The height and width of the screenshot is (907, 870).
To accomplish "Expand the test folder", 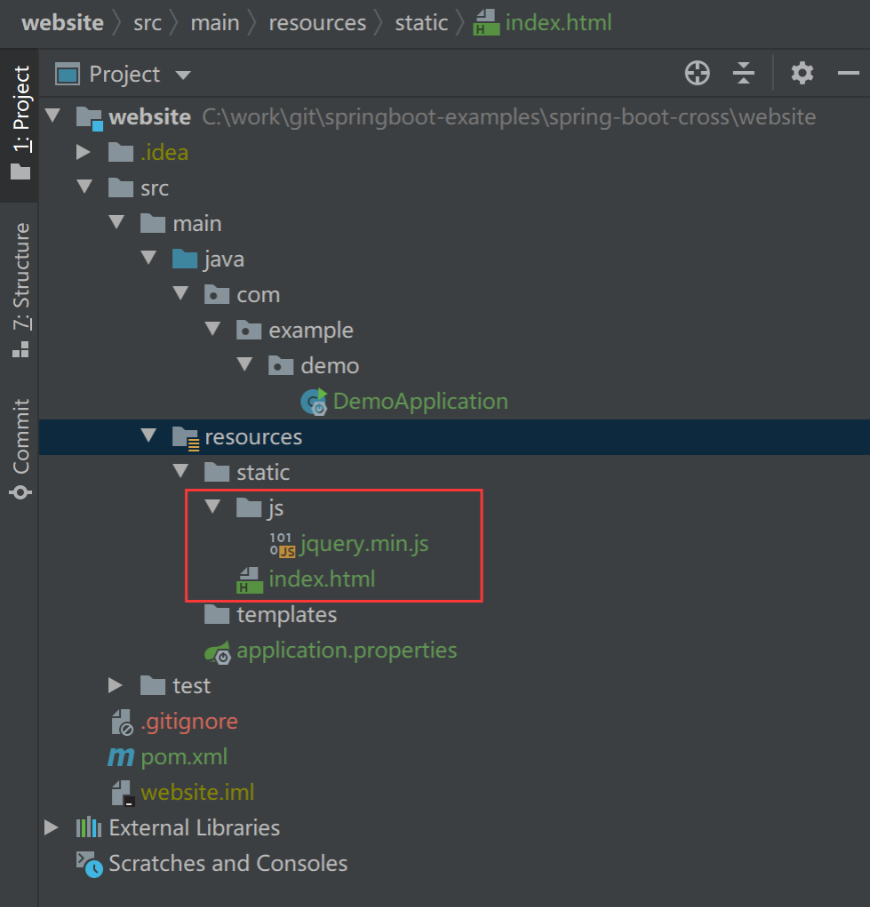I will (x=117, y=686).
